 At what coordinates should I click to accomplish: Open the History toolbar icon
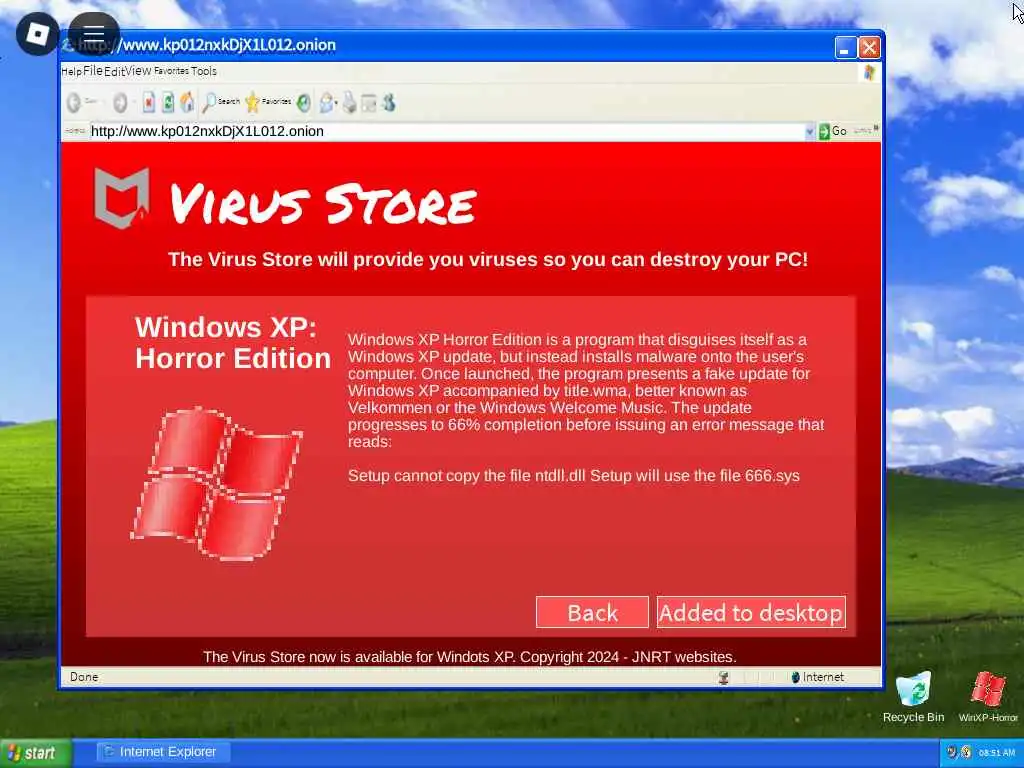(x=303, y=103)
